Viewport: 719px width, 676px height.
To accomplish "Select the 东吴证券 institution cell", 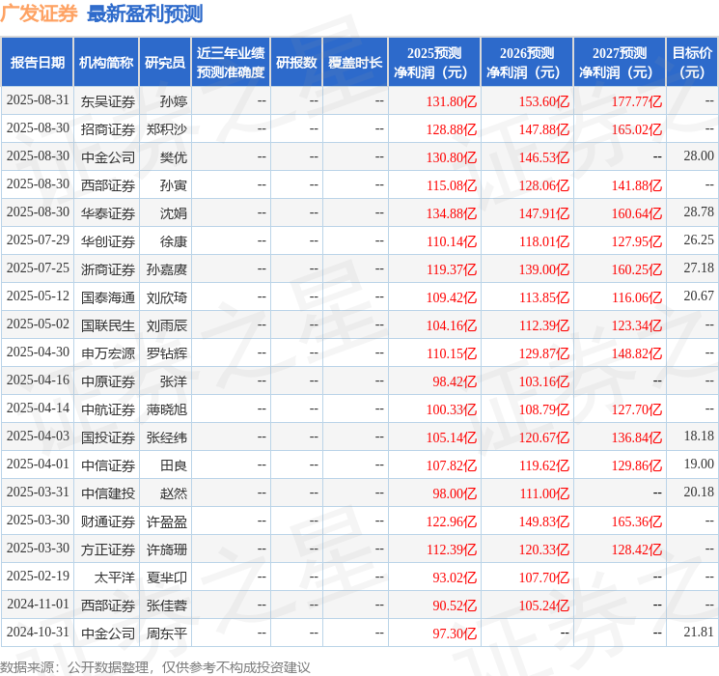I will (x=106, y=101).
